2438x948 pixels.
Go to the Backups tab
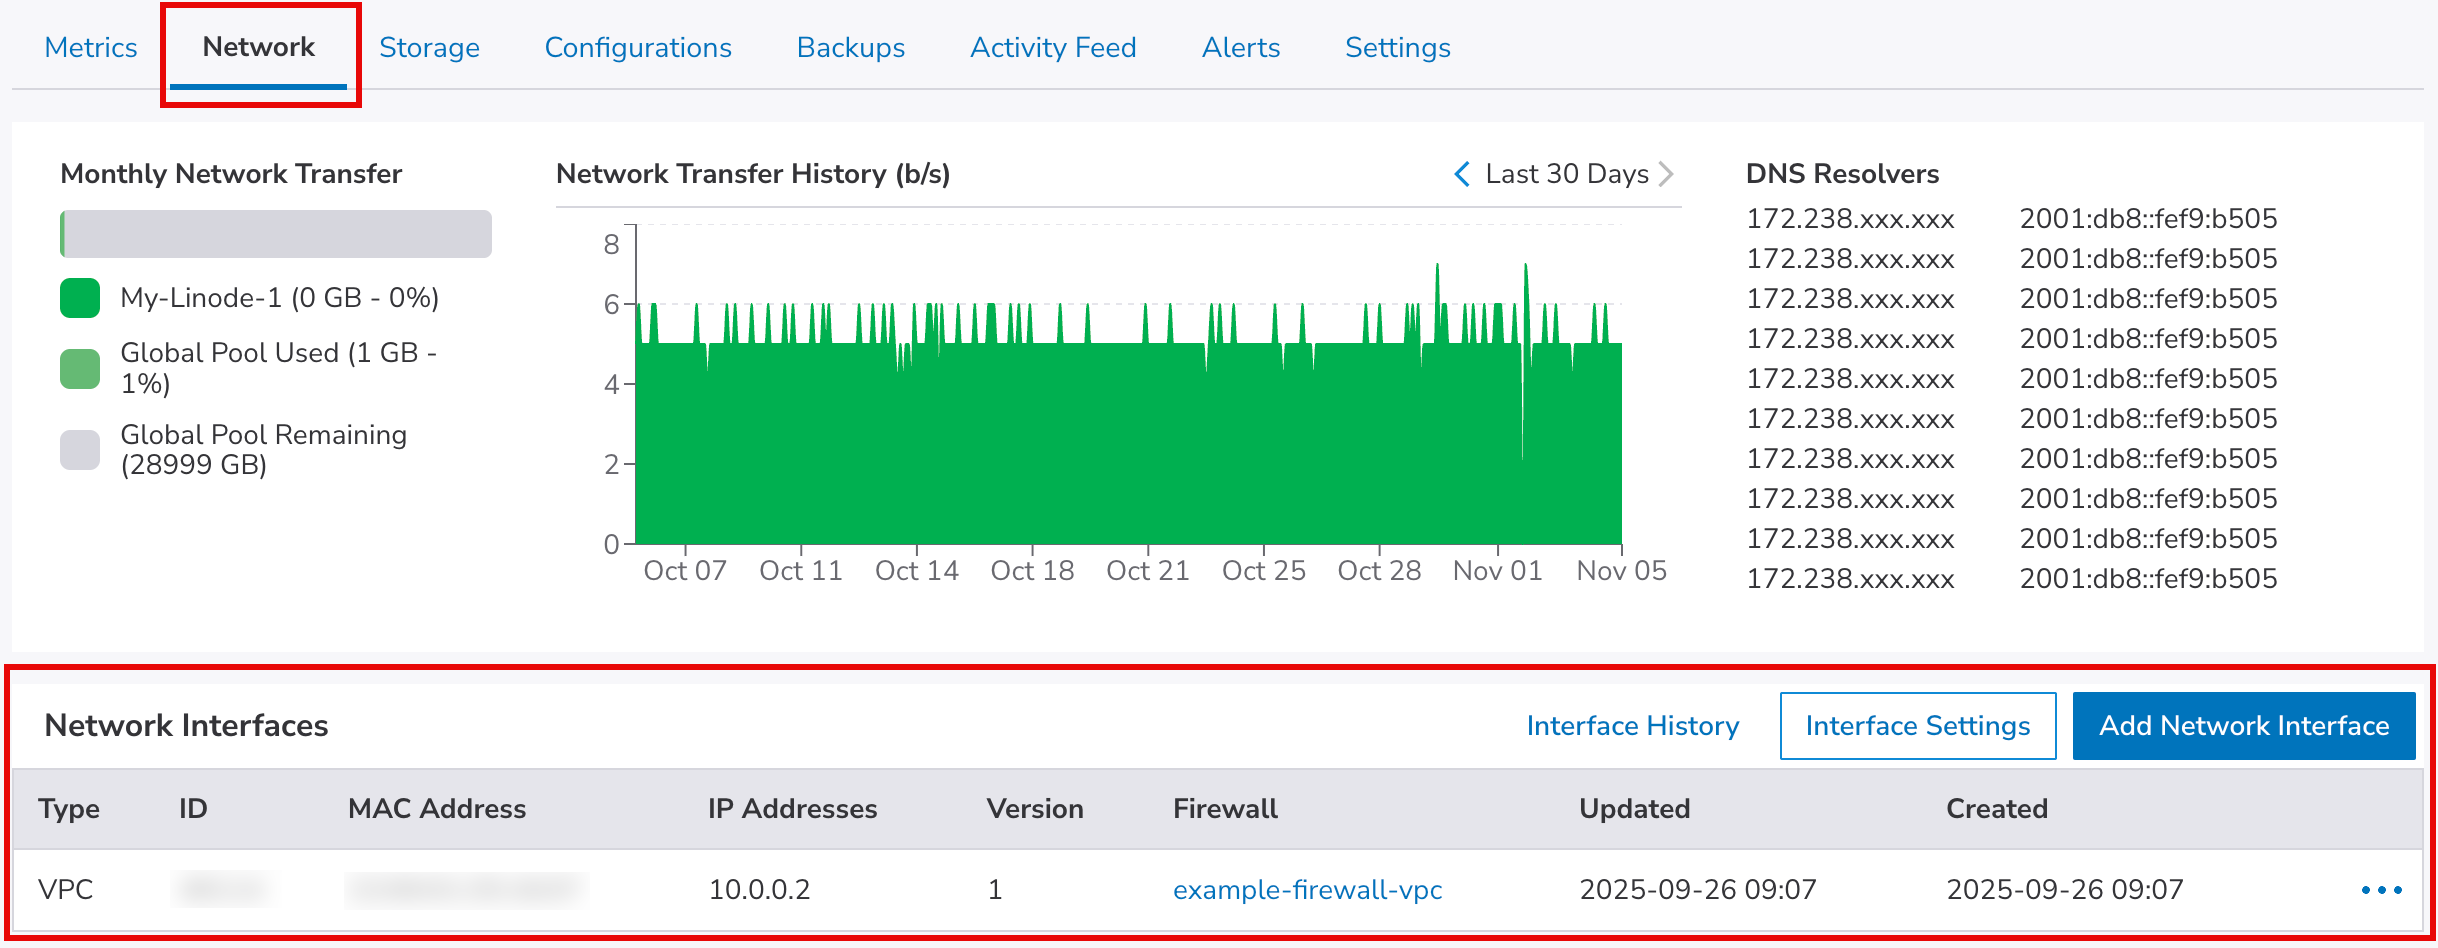coord(850,47)
